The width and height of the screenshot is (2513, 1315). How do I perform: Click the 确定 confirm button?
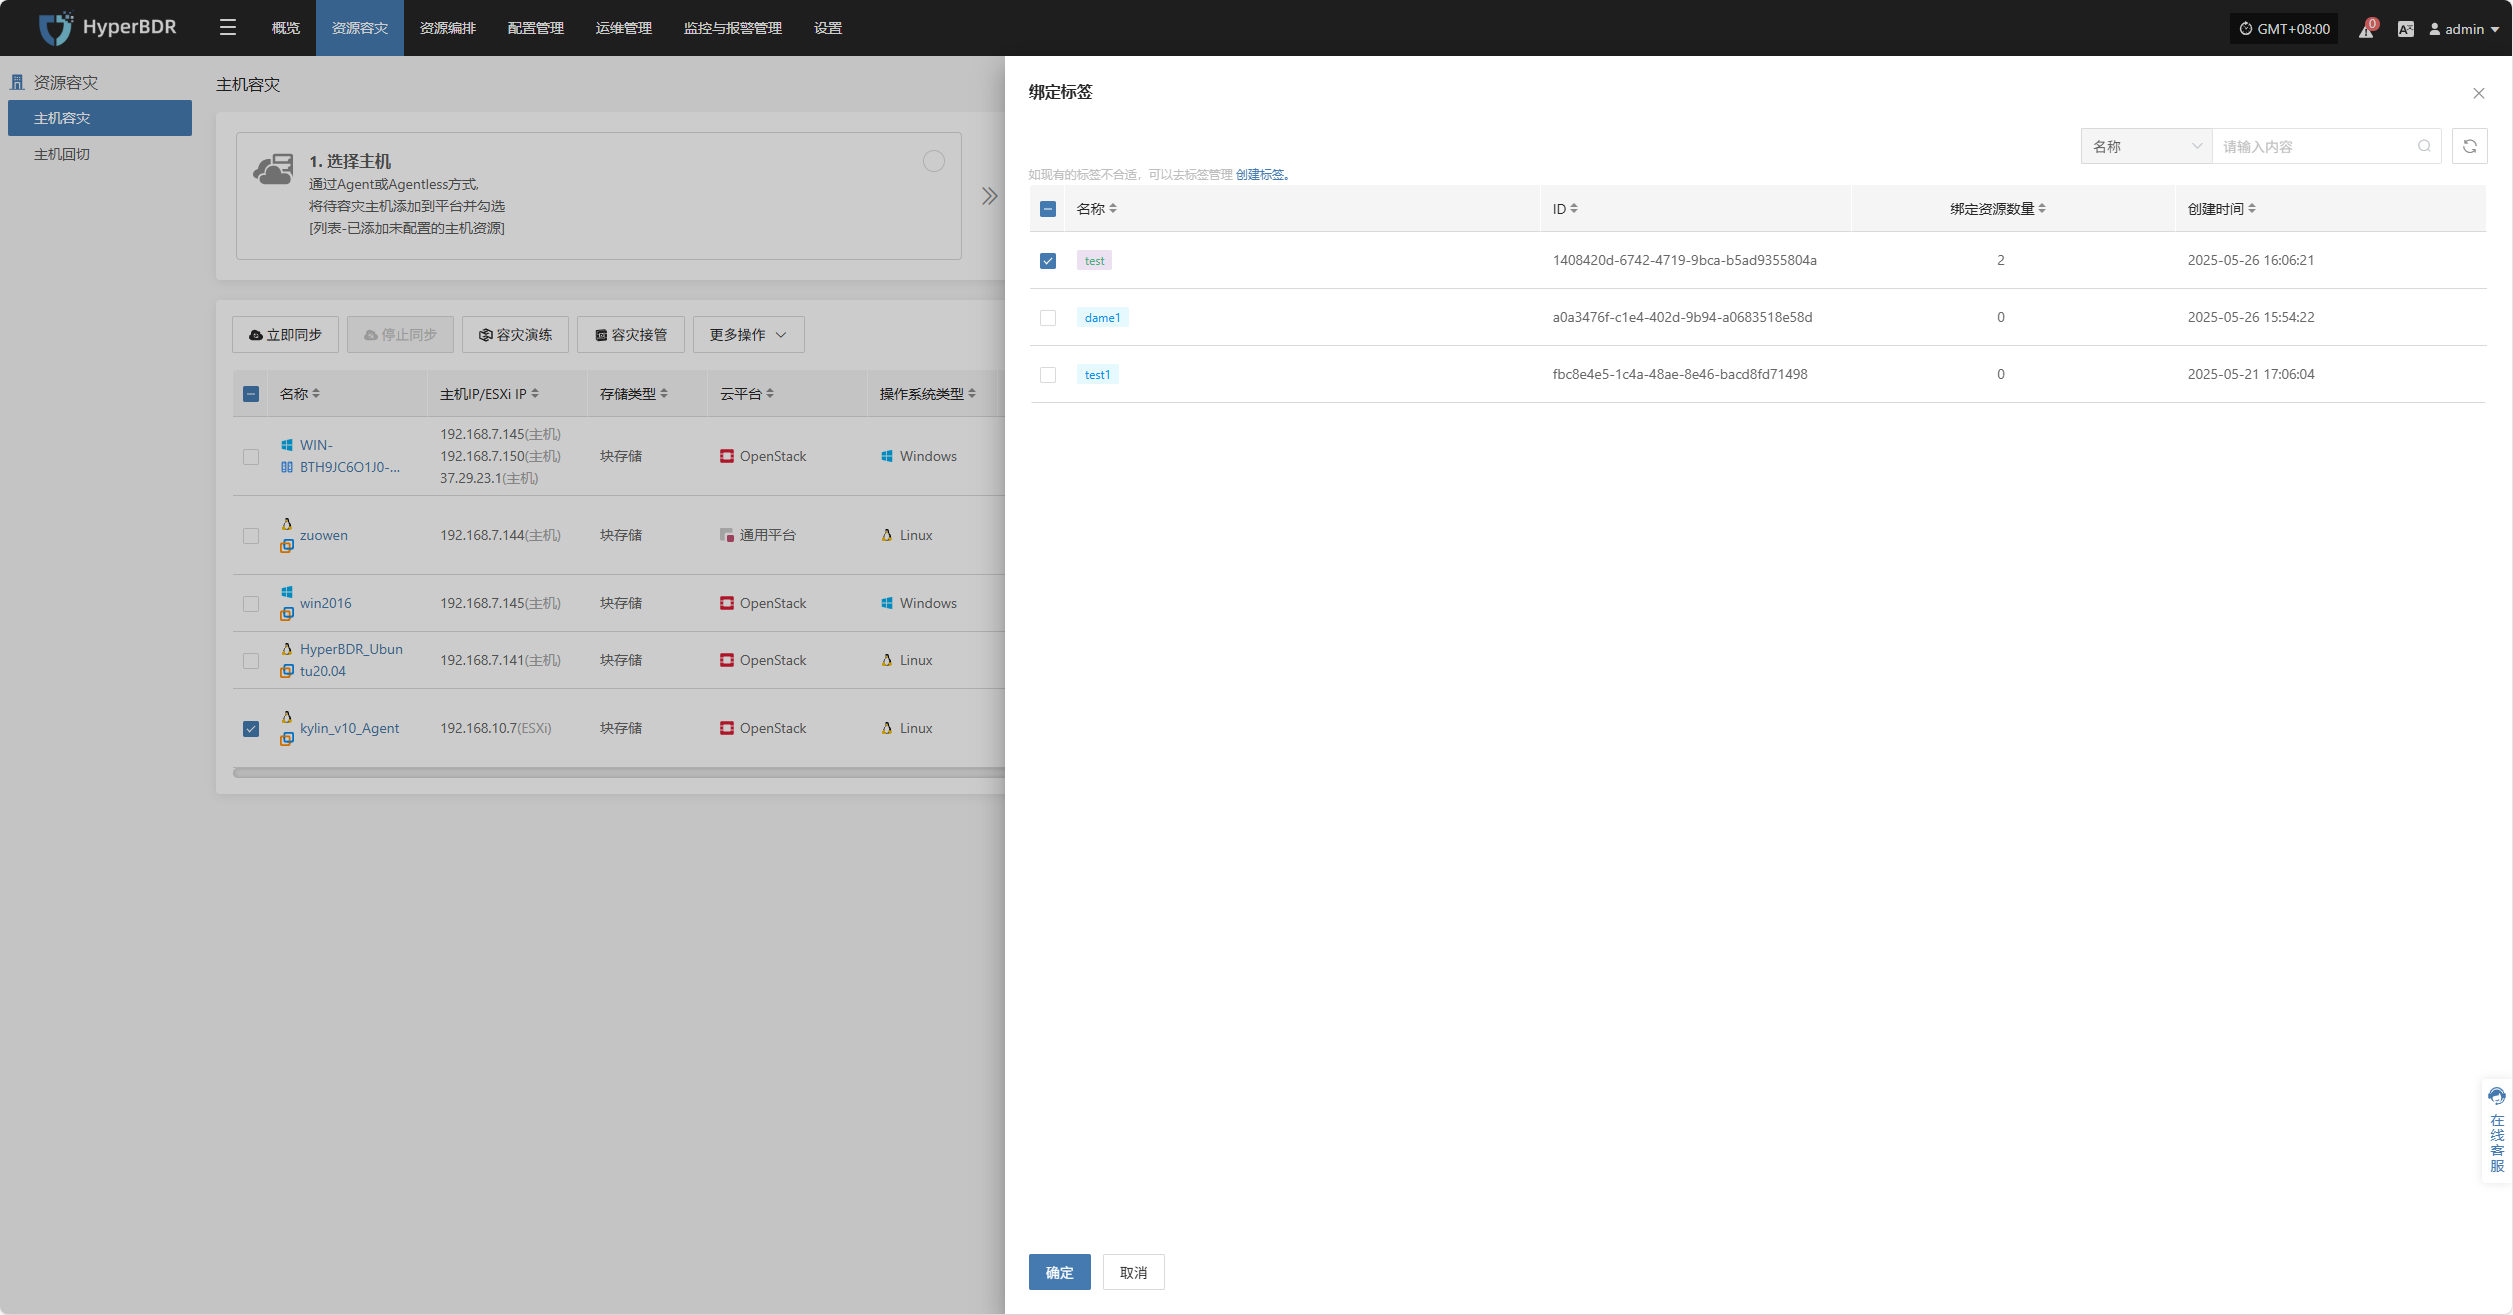click(1060, 1272)
